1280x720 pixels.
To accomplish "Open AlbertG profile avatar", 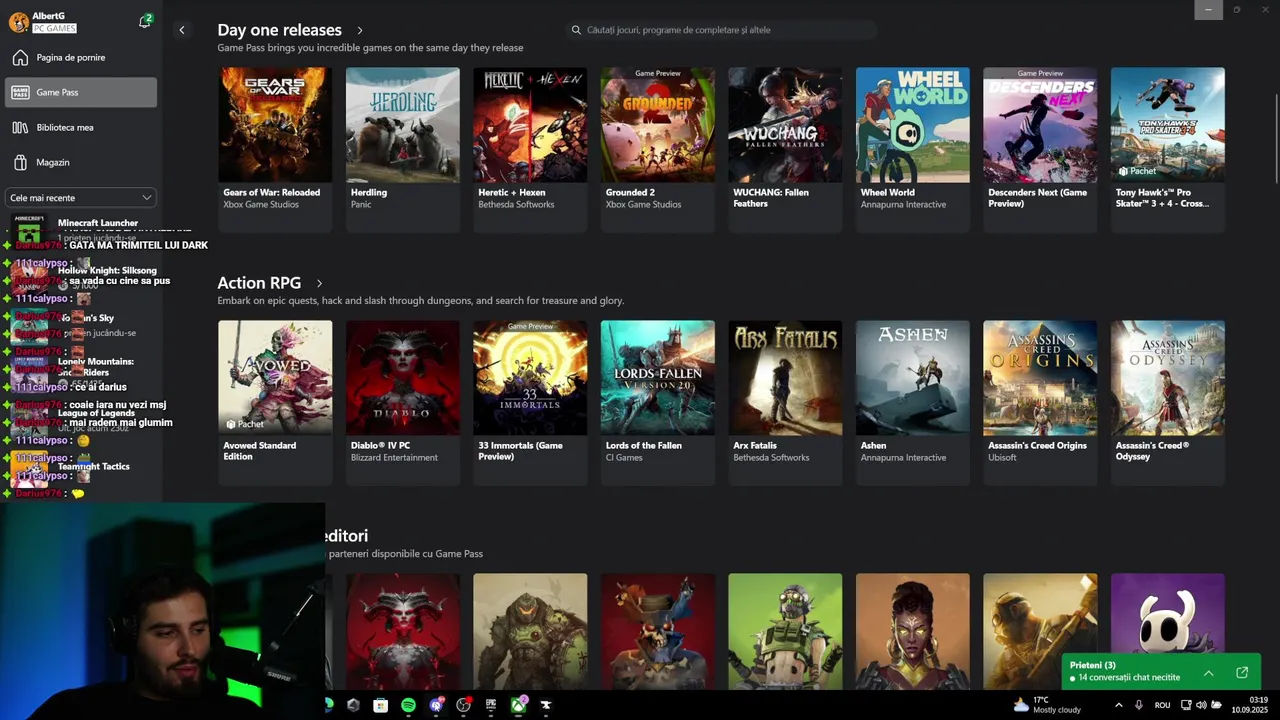I will pos(19,22).
